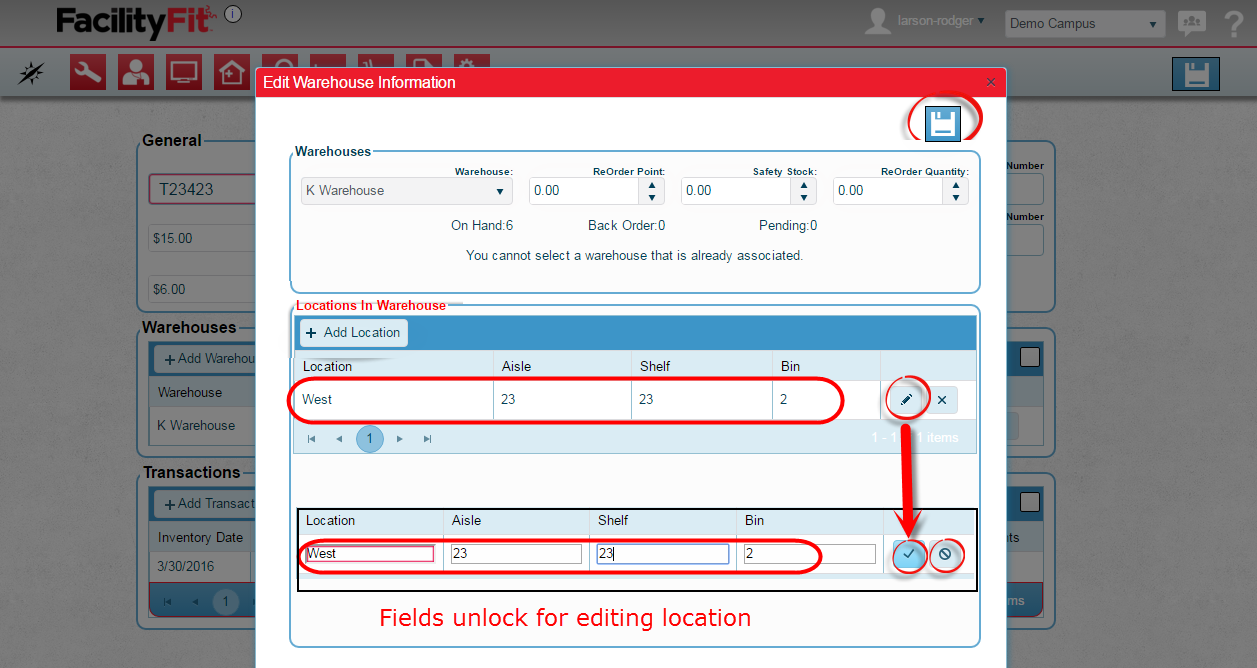Click the Shelf input field in edit row
Image resolution: width=1257 pixels, height=668 pixels.
click(662, 554)
